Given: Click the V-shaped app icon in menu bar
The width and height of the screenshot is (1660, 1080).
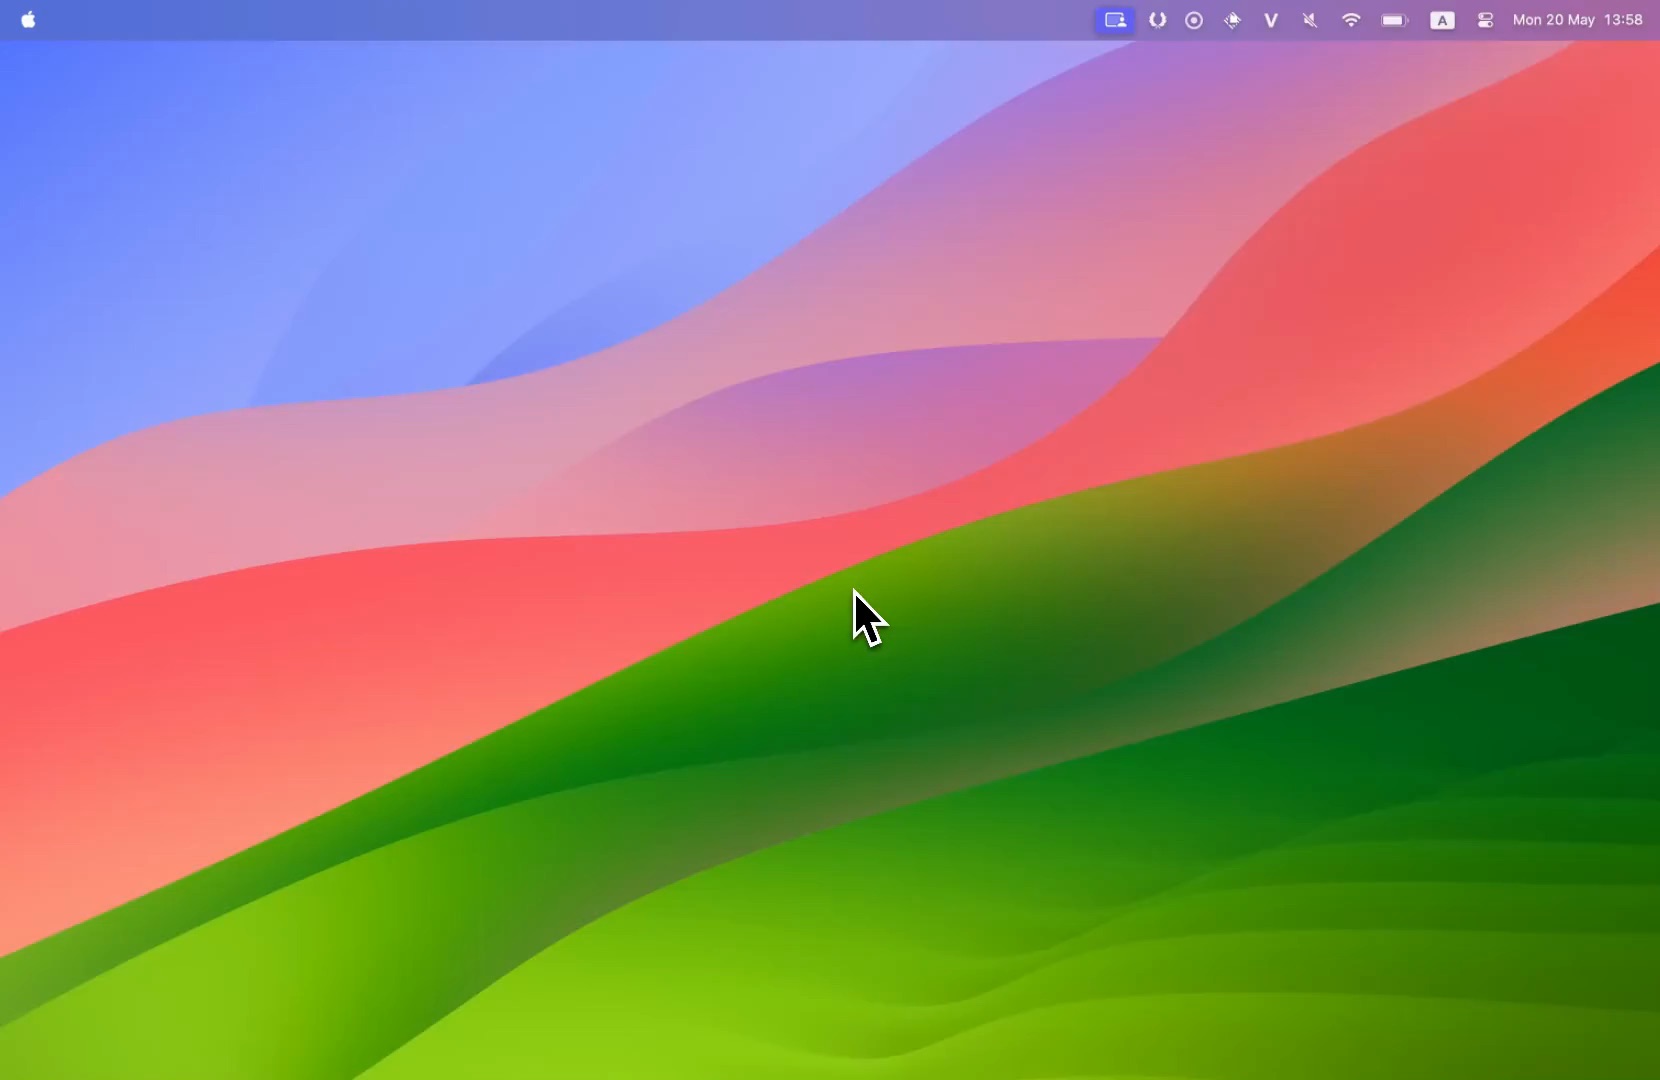Looking at the screenshot, I should pos(1271,20).
